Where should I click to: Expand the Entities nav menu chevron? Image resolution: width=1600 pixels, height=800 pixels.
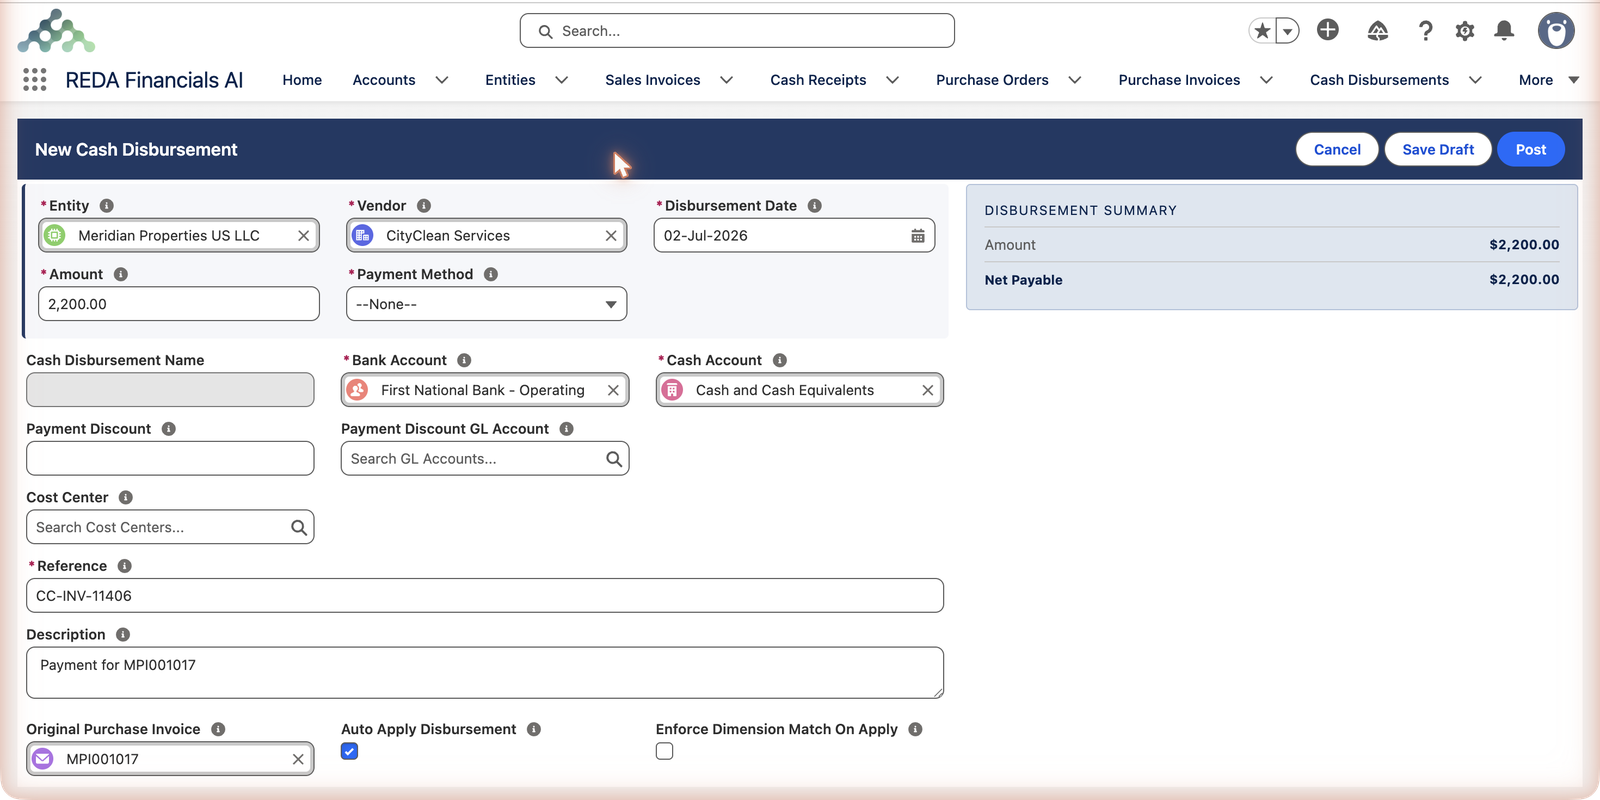(x=561, y=80)
